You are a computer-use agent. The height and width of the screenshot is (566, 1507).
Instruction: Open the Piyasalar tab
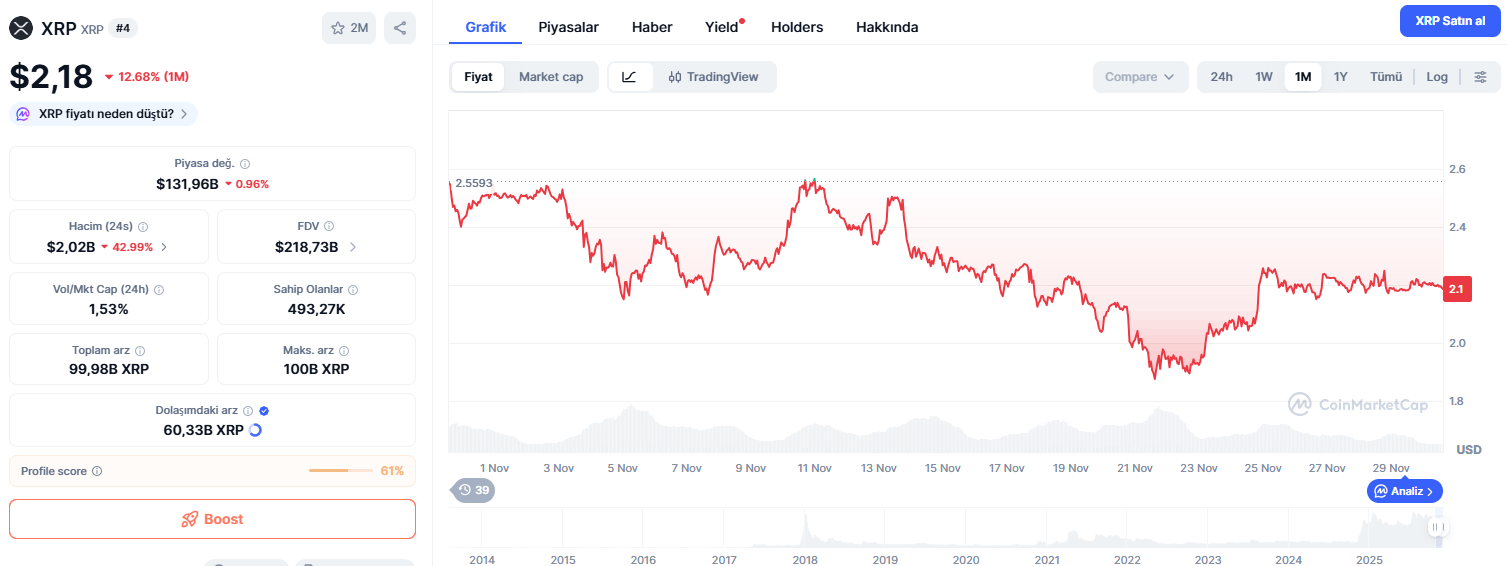pyautogui.click(x=568, y=27)
